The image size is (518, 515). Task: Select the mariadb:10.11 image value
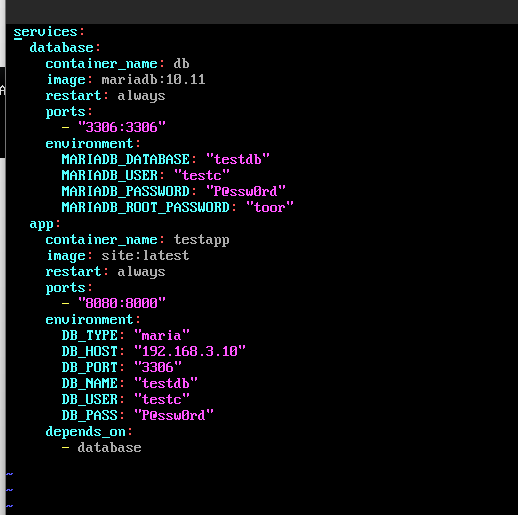point(153,80)
